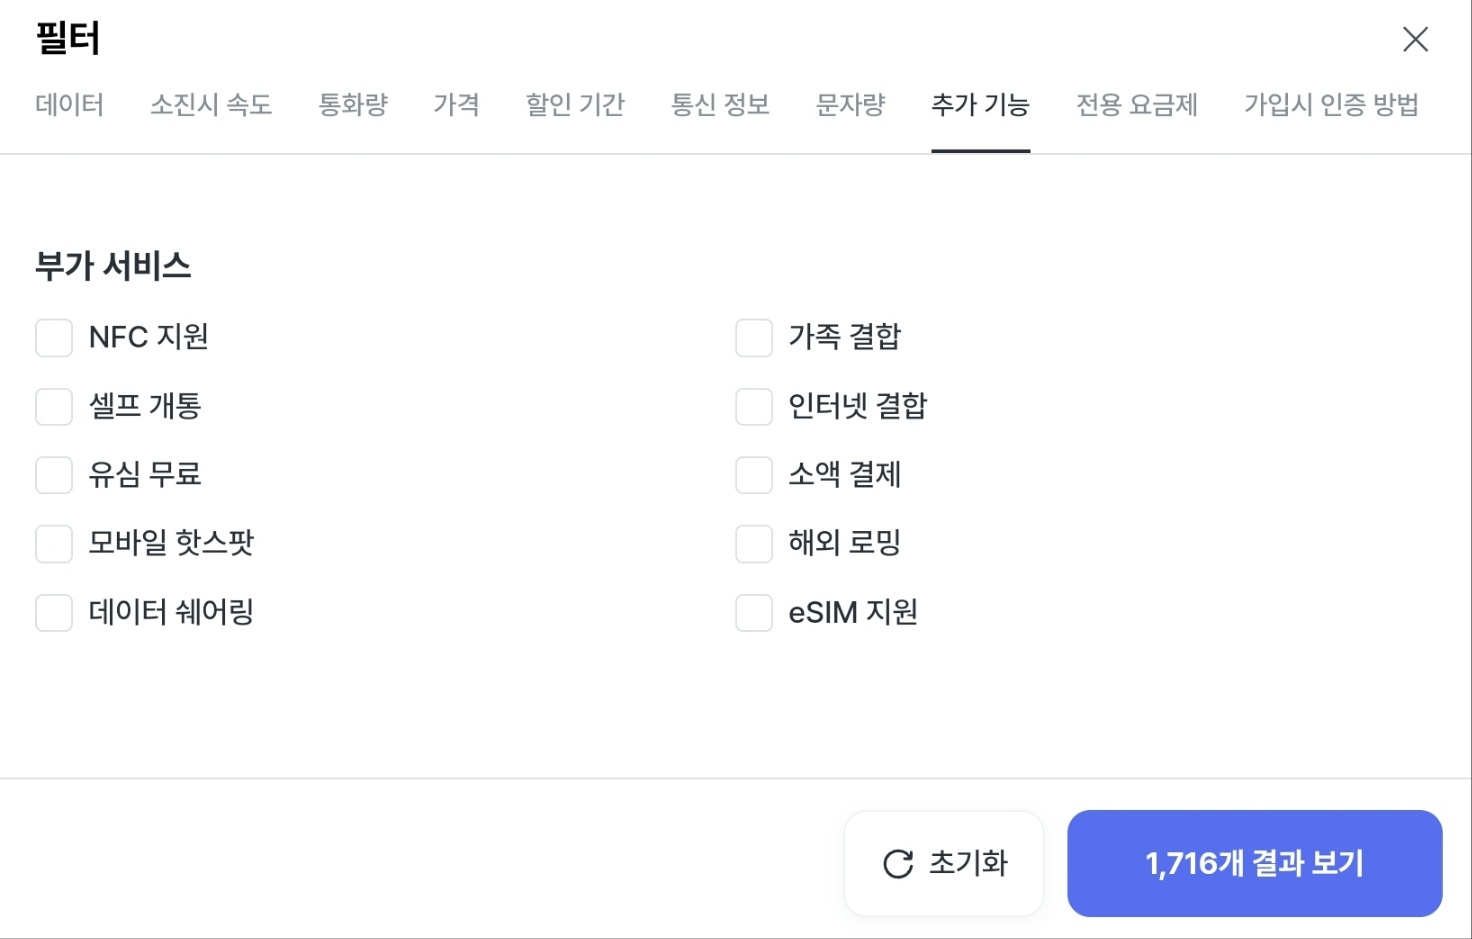This screenshot has height=939, width=1472.
Task: Check the 셀프 개통 option
Action: pos(53,406)
